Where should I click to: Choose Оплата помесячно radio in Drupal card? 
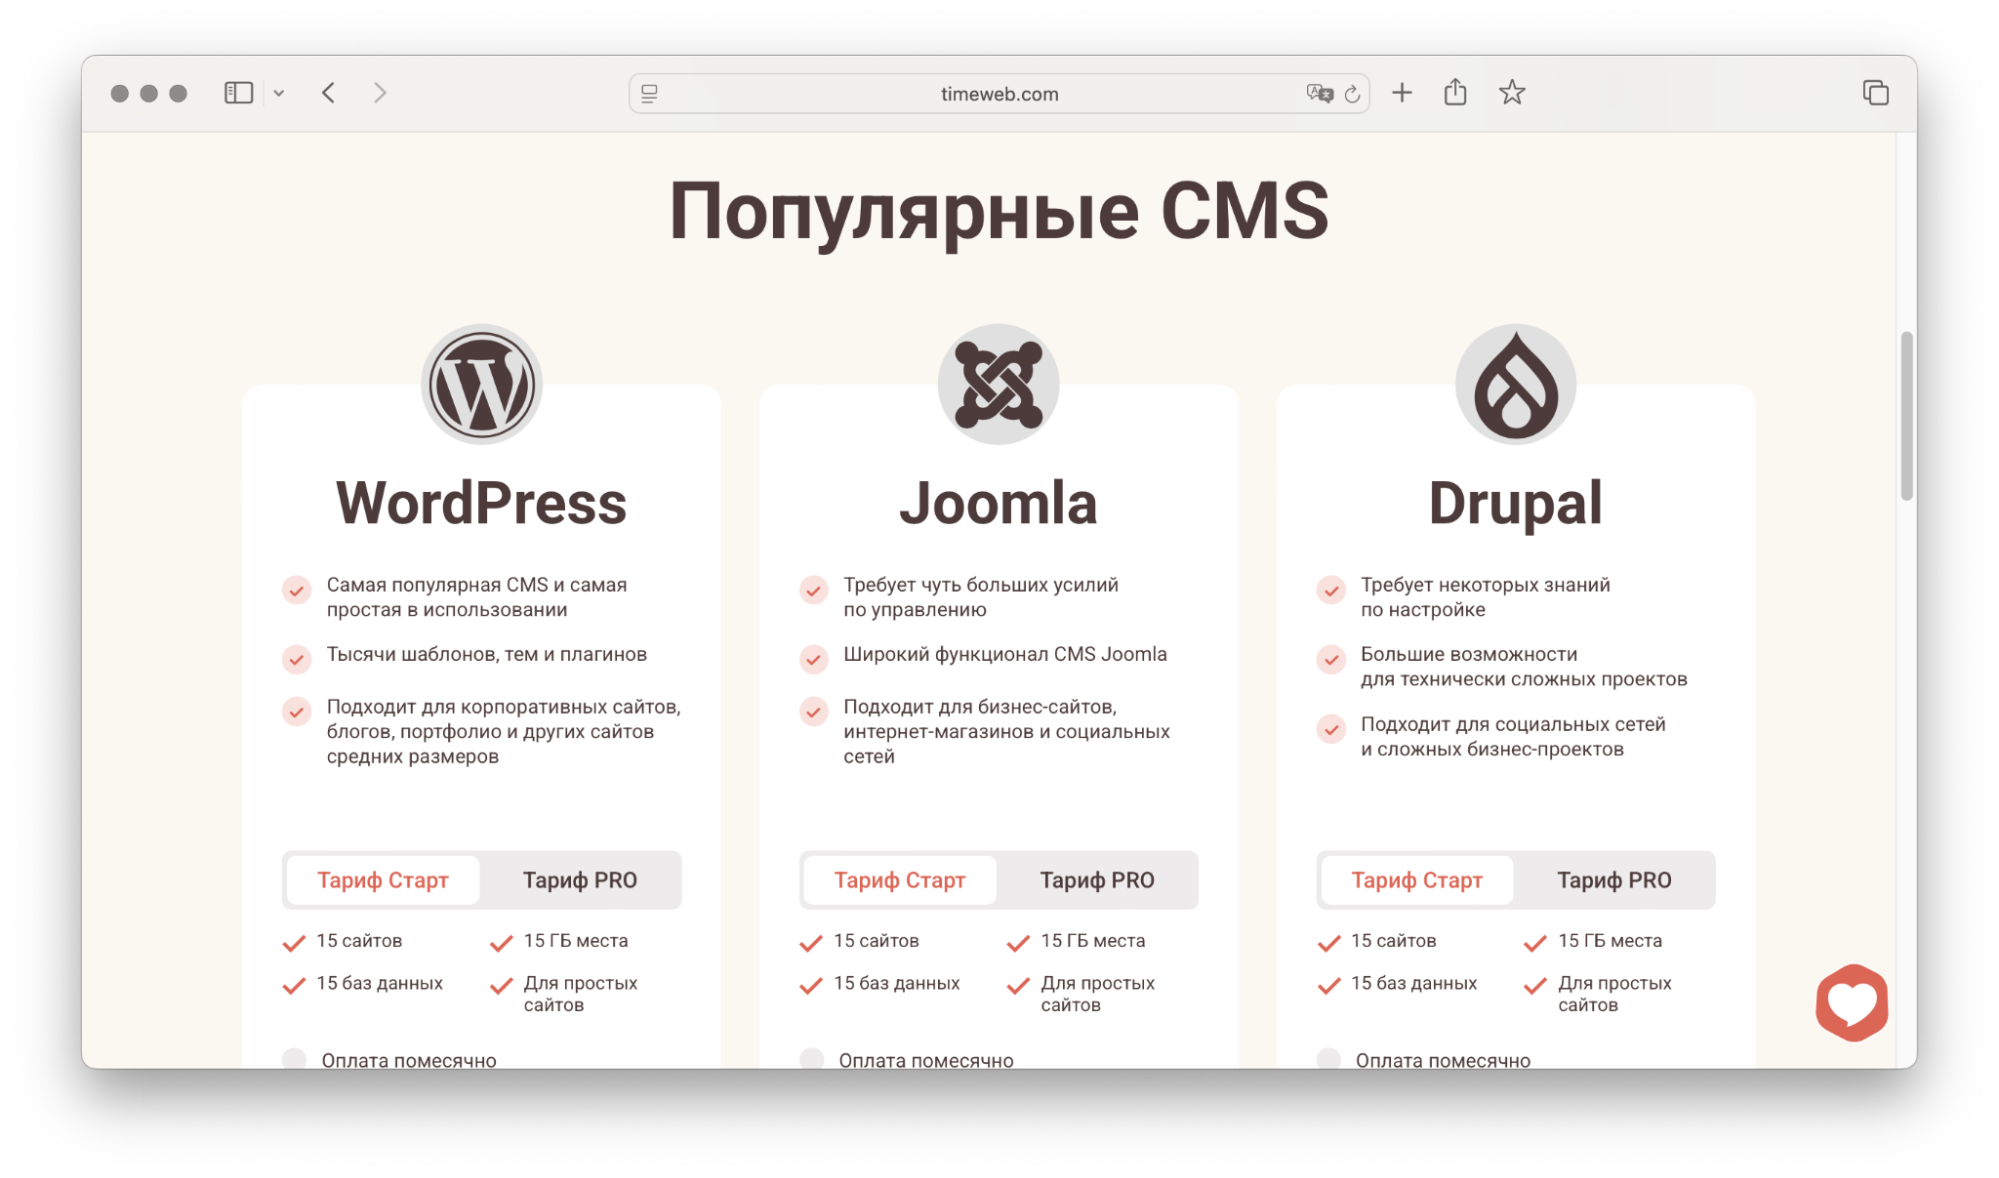coord(1328,1059)
